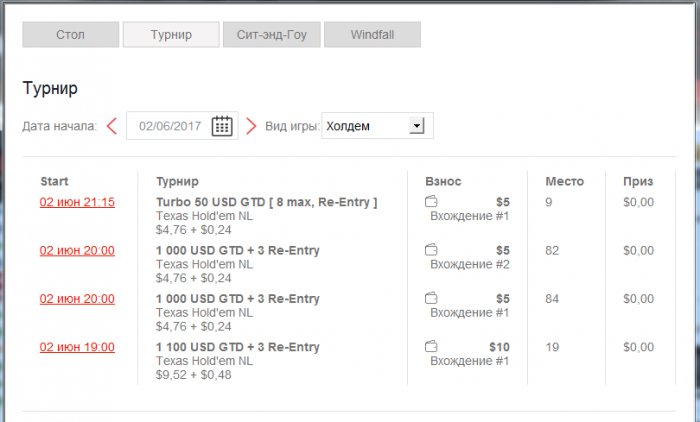
Task: Click the date field showing 02/06/2017
Action: [x=170, y=126]
